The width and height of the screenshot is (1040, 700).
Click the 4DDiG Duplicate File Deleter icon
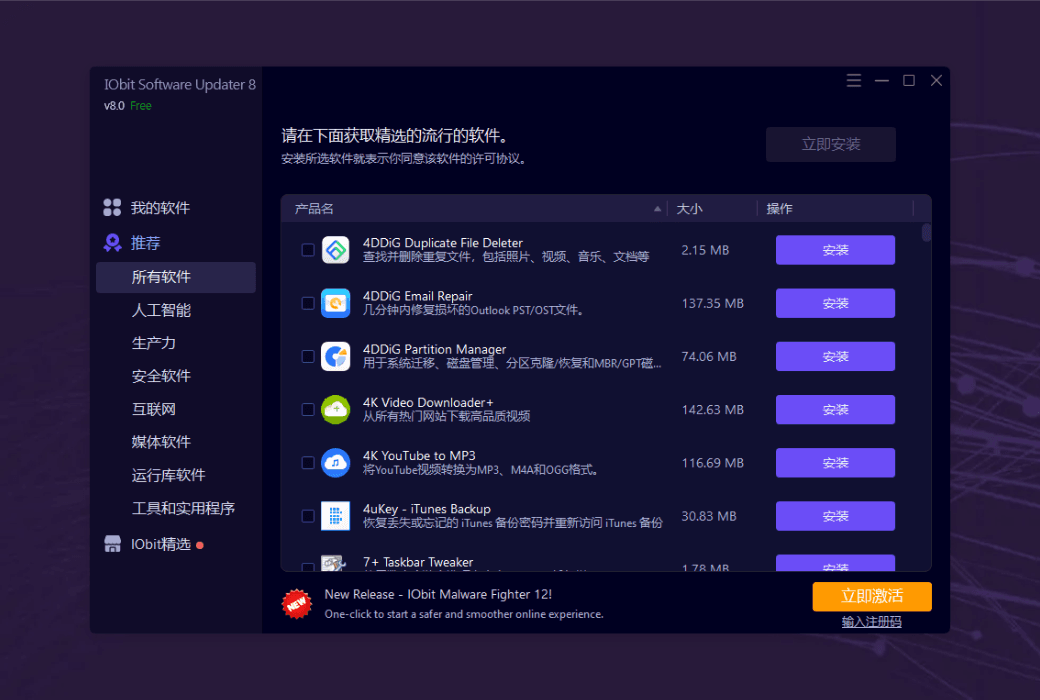(x=336, y=250)
